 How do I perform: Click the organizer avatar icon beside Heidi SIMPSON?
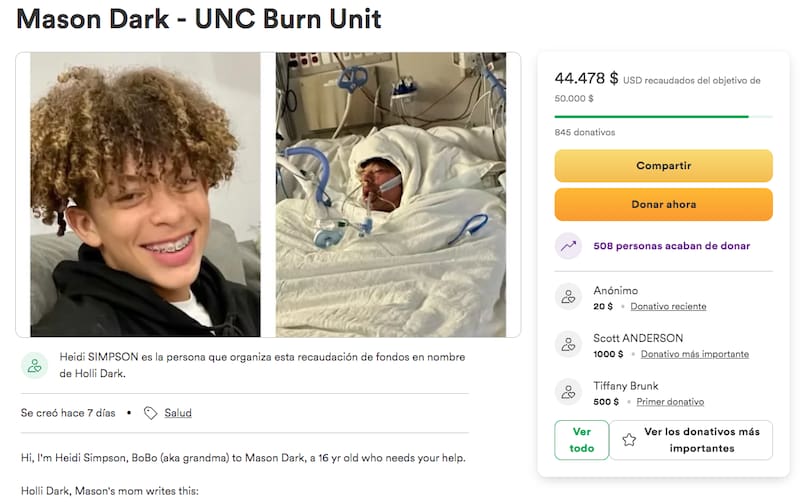[x=35, y=365]
